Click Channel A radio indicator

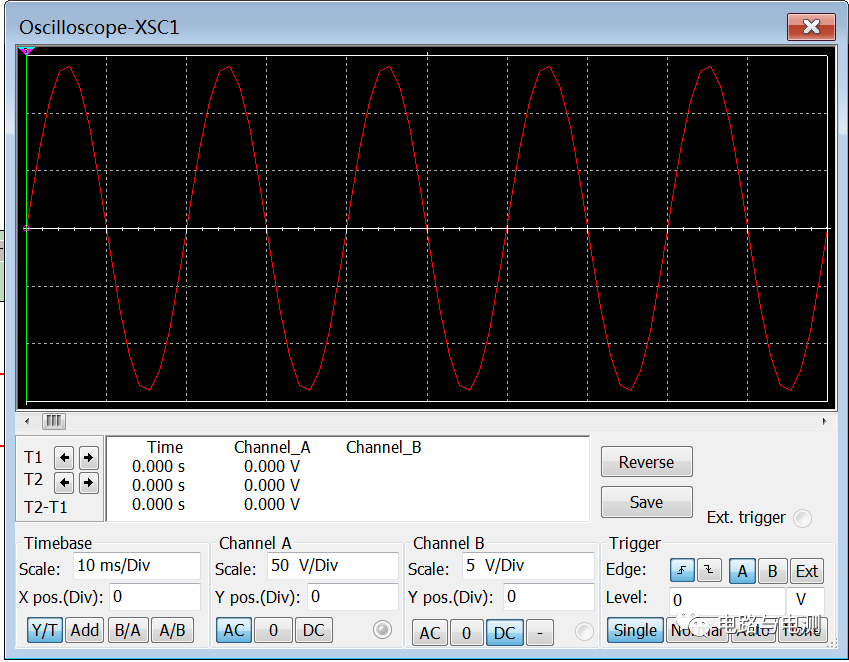click(382, 630)
